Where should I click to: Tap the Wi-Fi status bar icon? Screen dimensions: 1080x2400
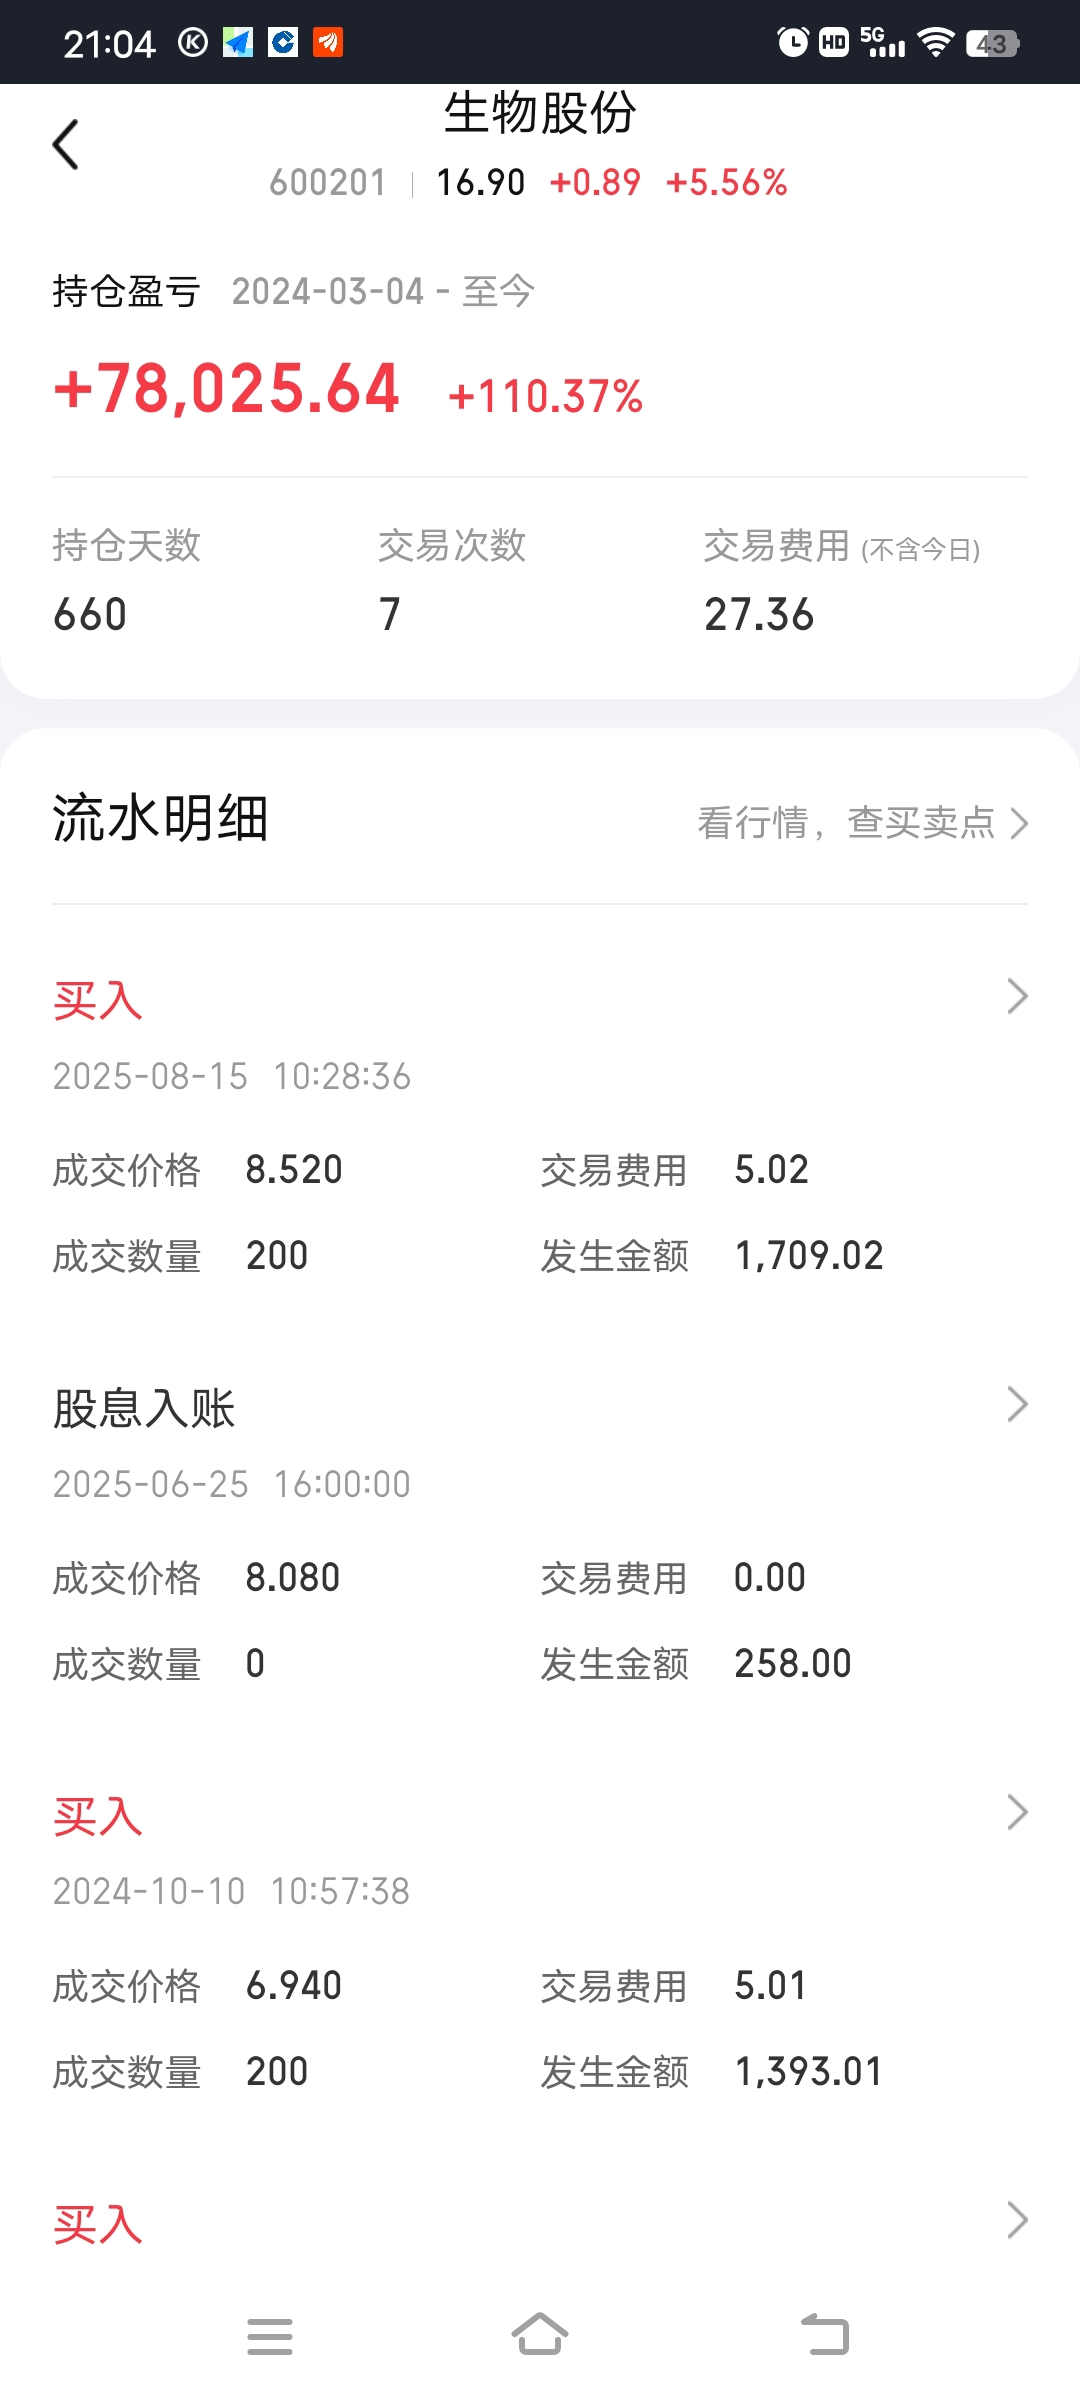click(936, 42)
